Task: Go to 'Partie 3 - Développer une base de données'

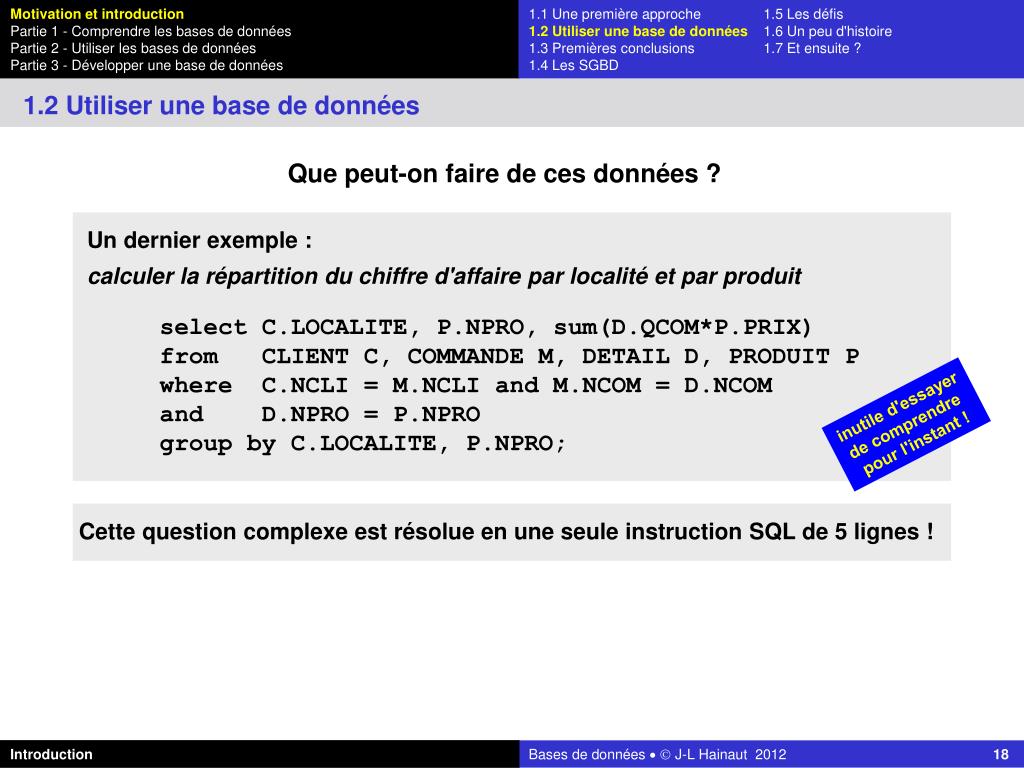Action: 147,65
